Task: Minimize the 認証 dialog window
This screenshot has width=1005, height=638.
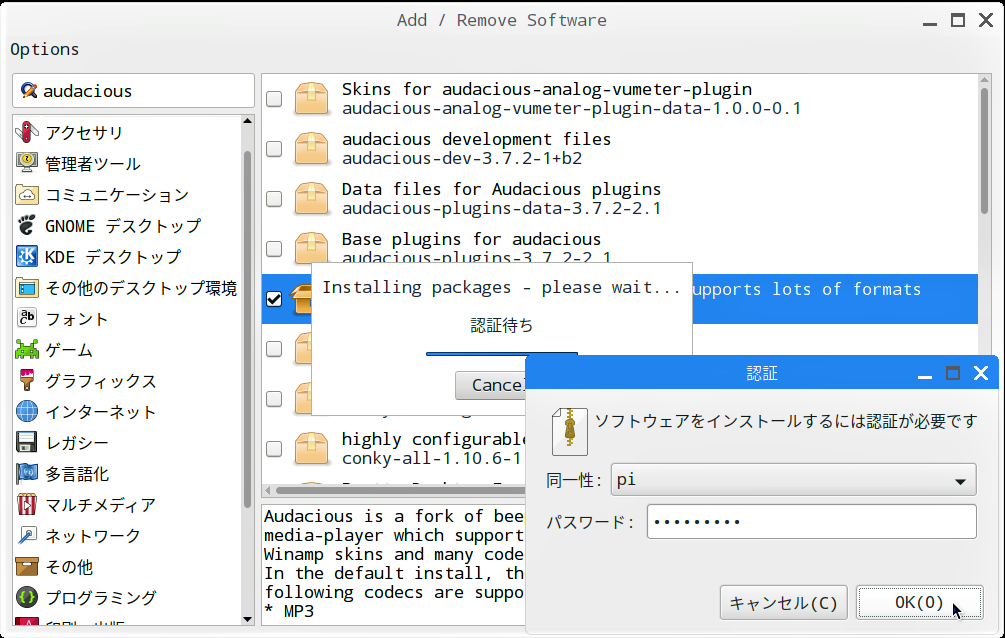Action: click(924, 375)
